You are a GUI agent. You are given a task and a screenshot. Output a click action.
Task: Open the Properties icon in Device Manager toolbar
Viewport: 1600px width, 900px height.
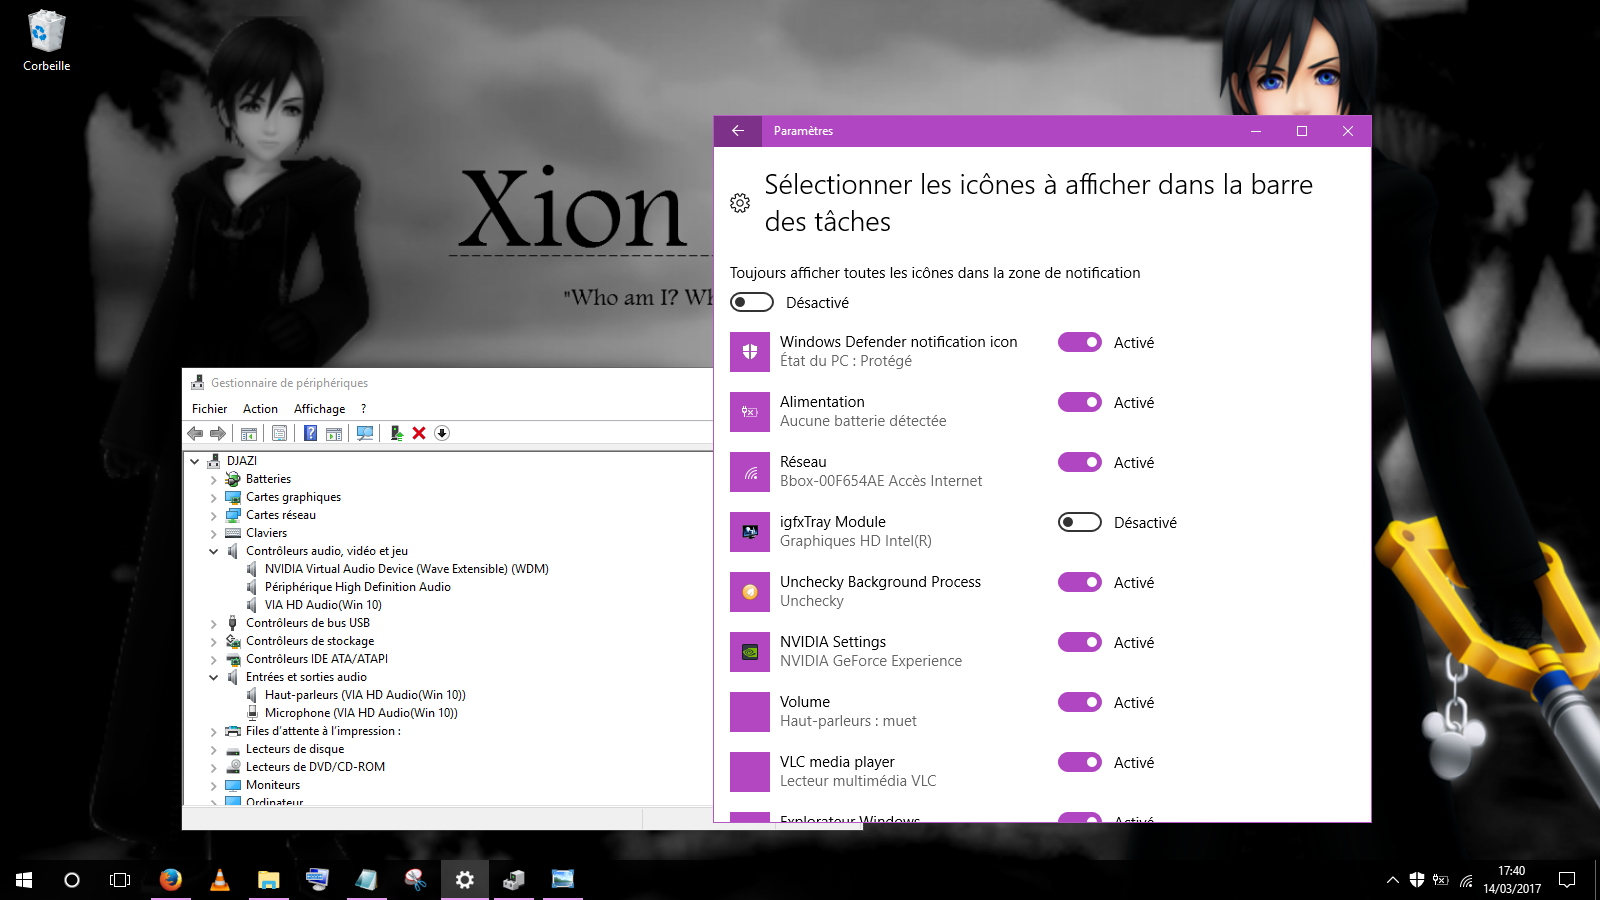[x=279, y=433]
